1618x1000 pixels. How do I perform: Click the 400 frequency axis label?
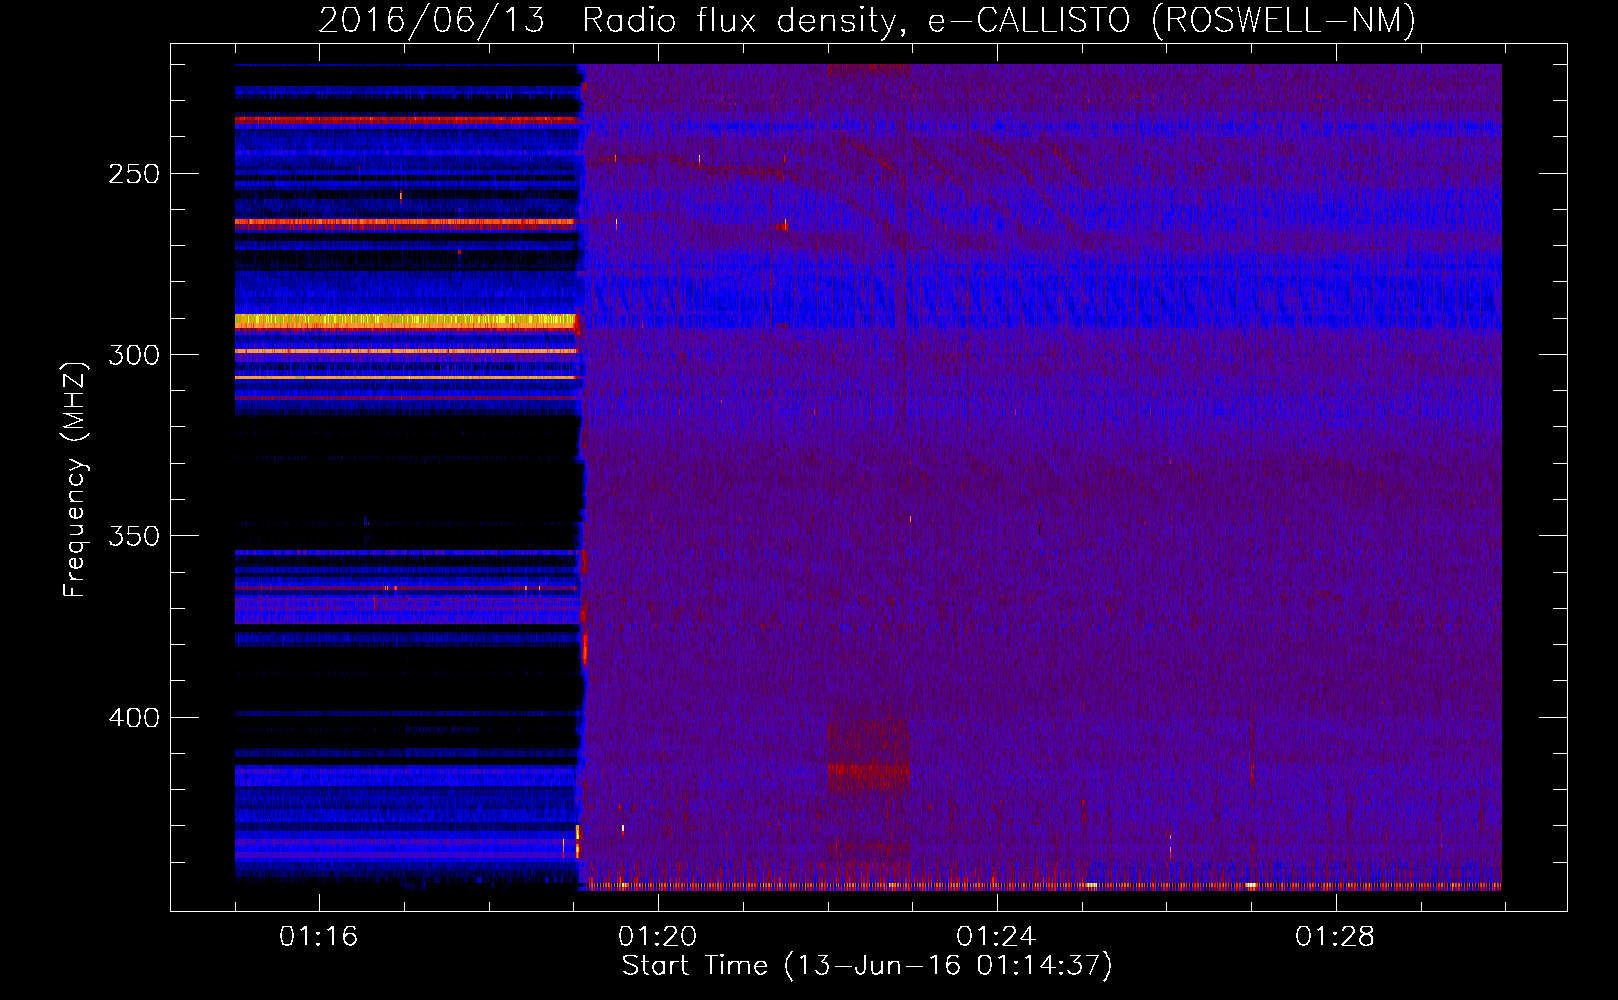[x=134, y=718]
